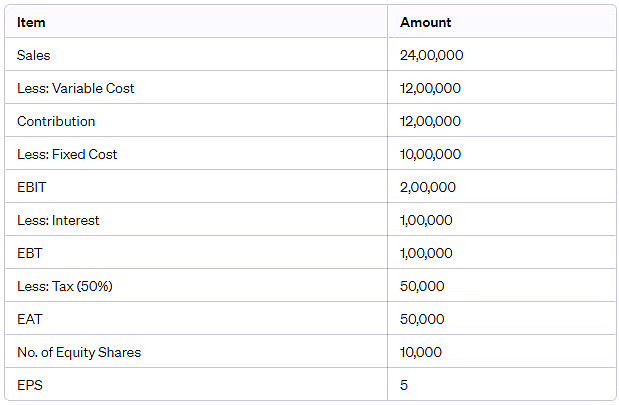The height and width of the screenshot is (405, 619).
Task: Click the Sales amount 24,00,000
Action: click(431, 55)
